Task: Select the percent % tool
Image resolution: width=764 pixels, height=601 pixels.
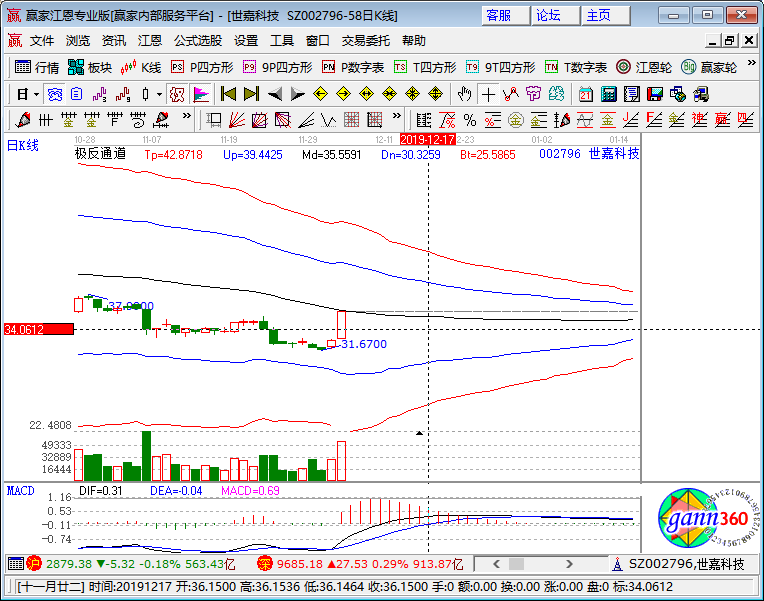Action: [470, 120]
